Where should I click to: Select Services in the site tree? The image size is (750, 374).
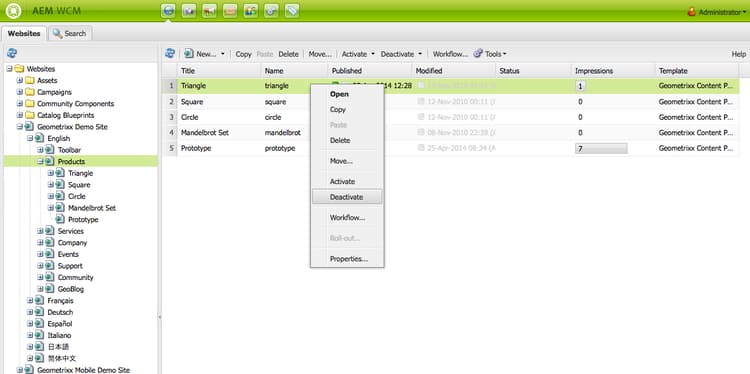[x=70, y=231]
